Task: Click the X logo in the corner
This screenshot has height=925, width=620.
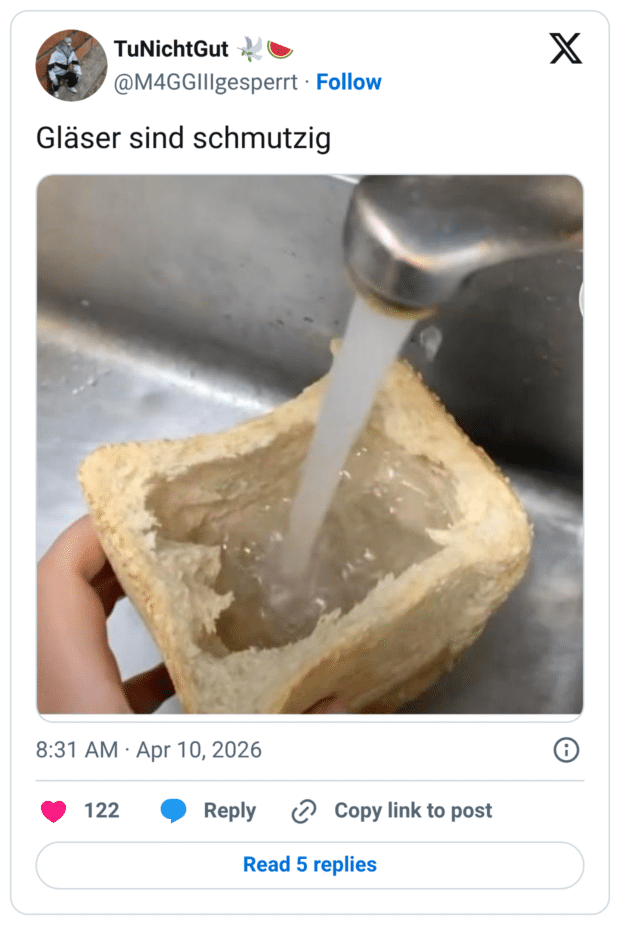Action: coord(565,48)
